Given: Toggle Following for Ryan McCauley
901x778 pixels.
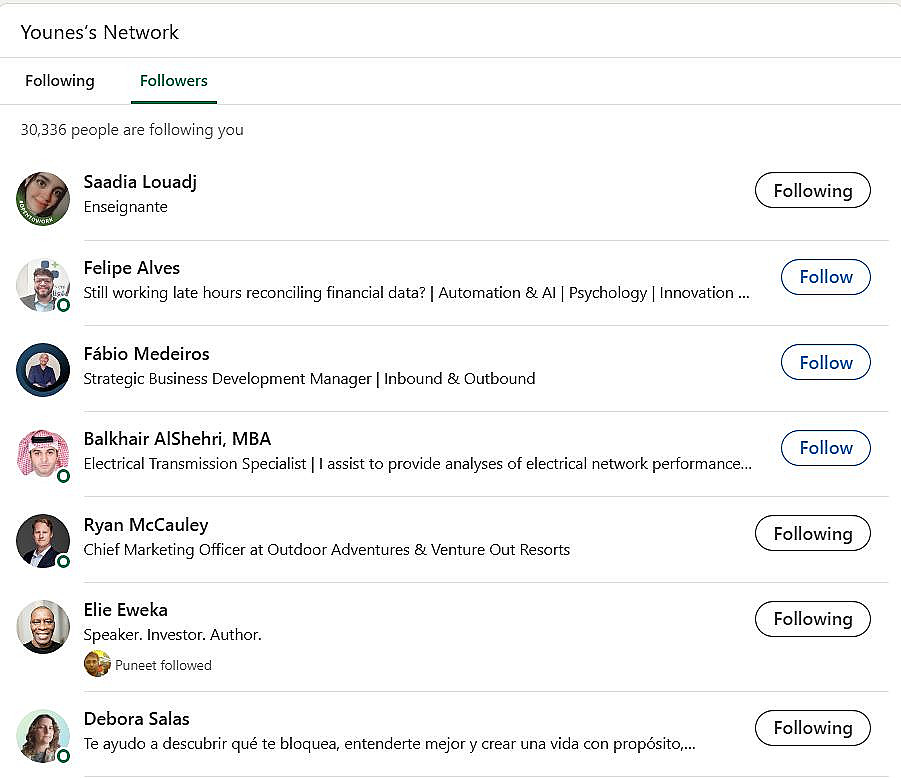Looking at the screenshot, I should pos(812,533).
